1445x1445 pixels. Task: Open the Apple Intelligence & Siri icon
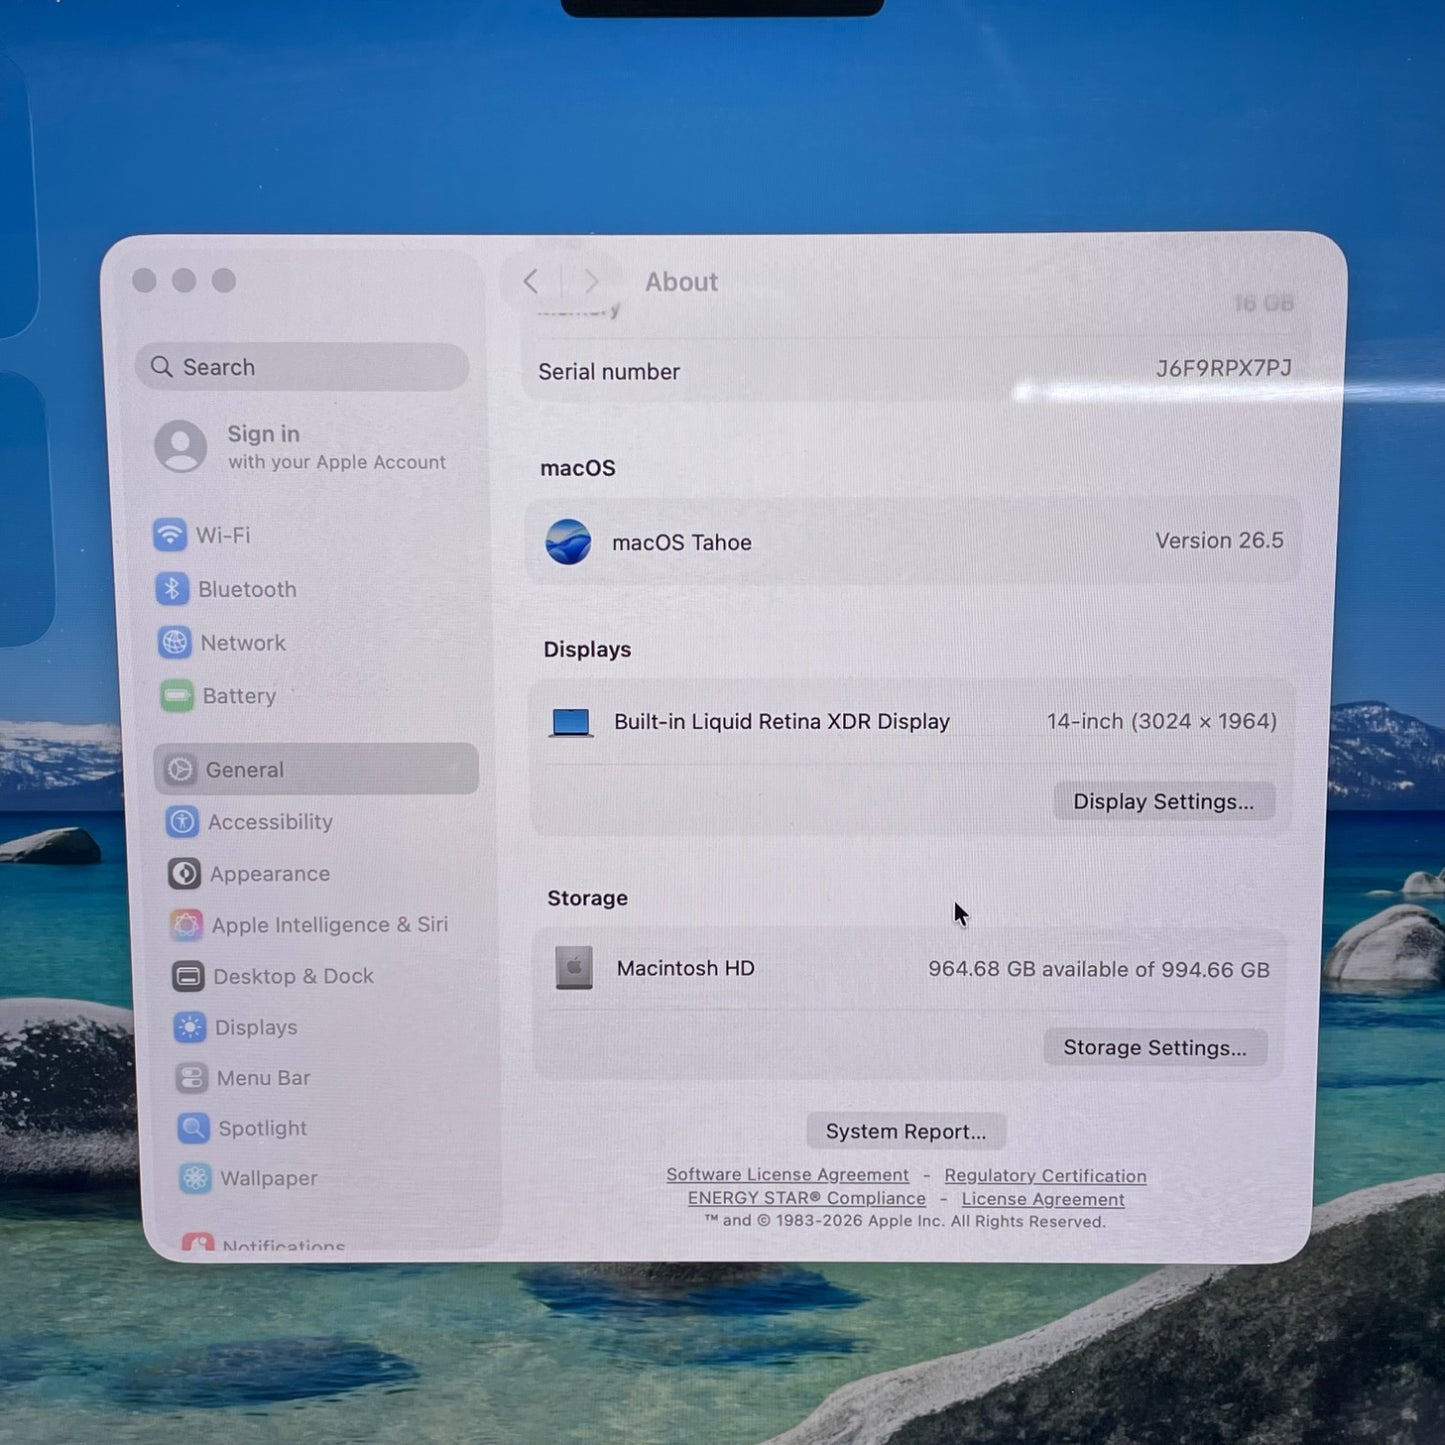coord(186,925)
